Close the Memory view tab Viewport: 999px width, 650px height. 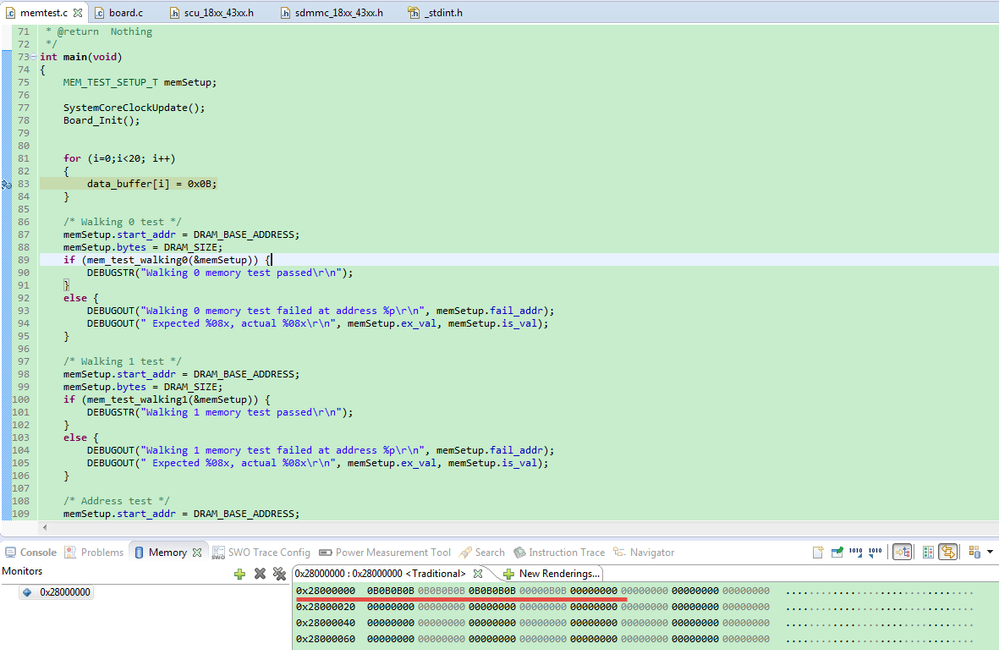coord(198,552)
